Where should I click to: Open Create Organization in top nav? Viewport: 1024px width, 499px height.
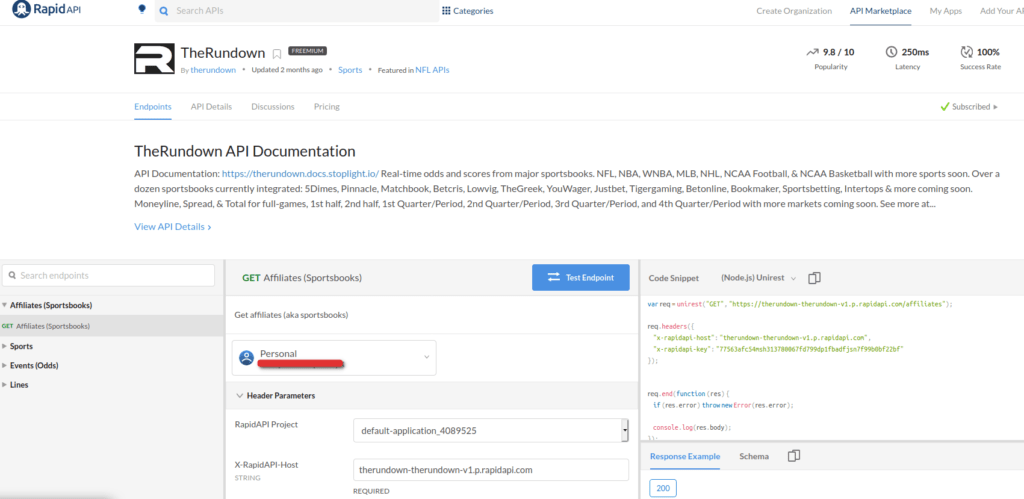coord(794,11)
